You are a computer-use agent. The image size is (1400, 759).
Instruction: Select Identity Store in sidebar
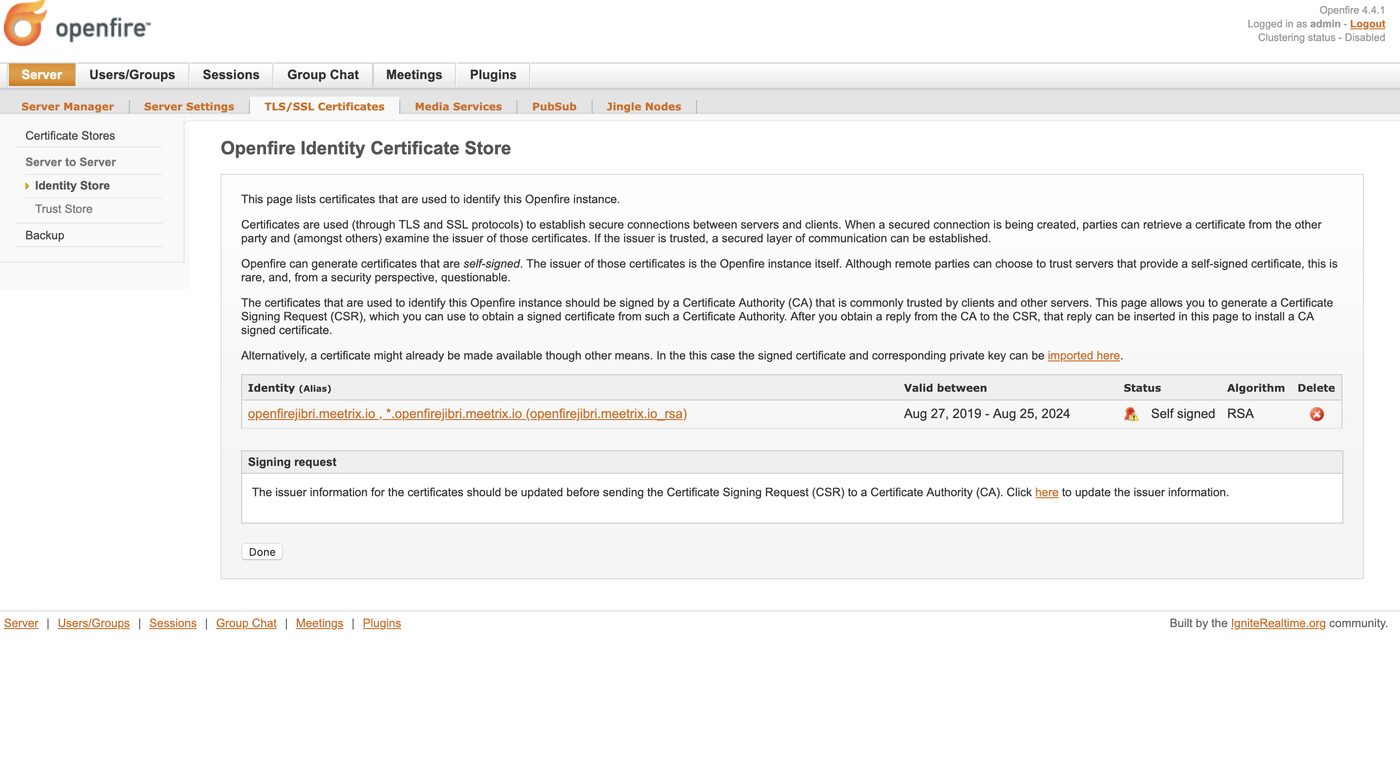72,186
